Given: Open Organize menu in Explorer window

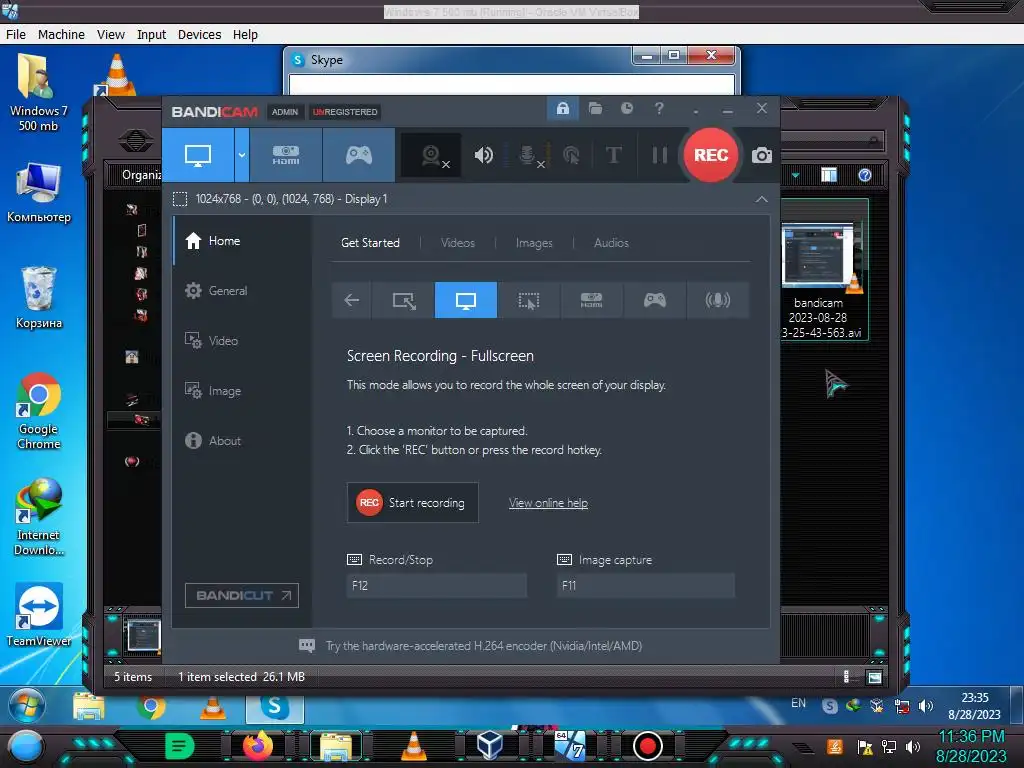Looking at the screenshot, I should (141, 175).
